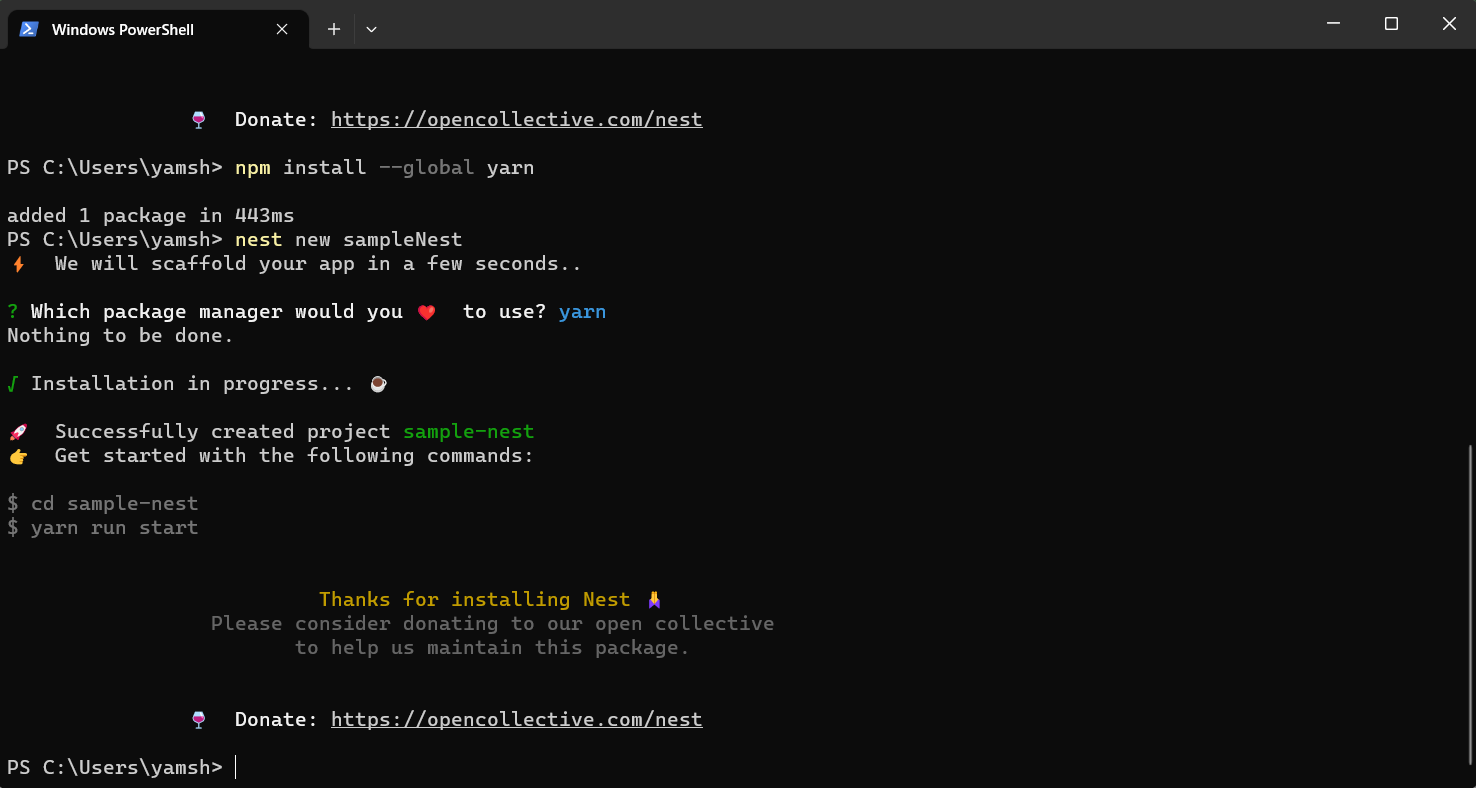Click 'Thanks for installing Nest' text
Viewport: 1476px width, 788px height.
(x=475, y=599)
